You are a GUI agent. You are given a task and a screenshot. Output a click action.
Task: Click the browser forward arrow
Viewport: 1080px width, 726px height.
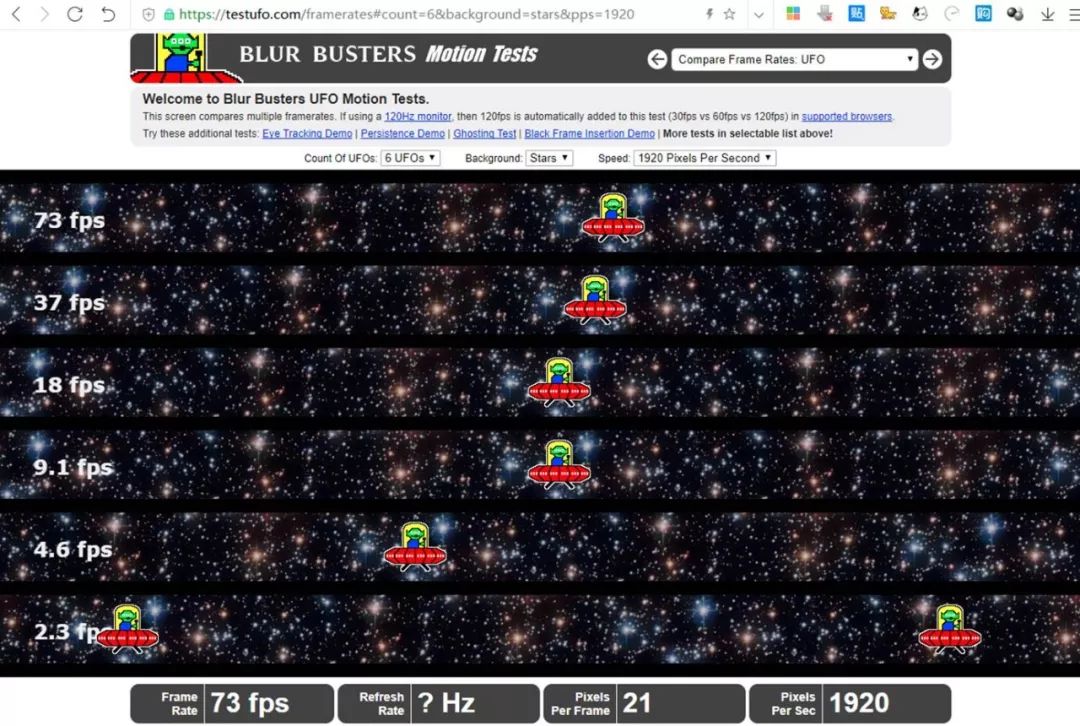point(45,14)
